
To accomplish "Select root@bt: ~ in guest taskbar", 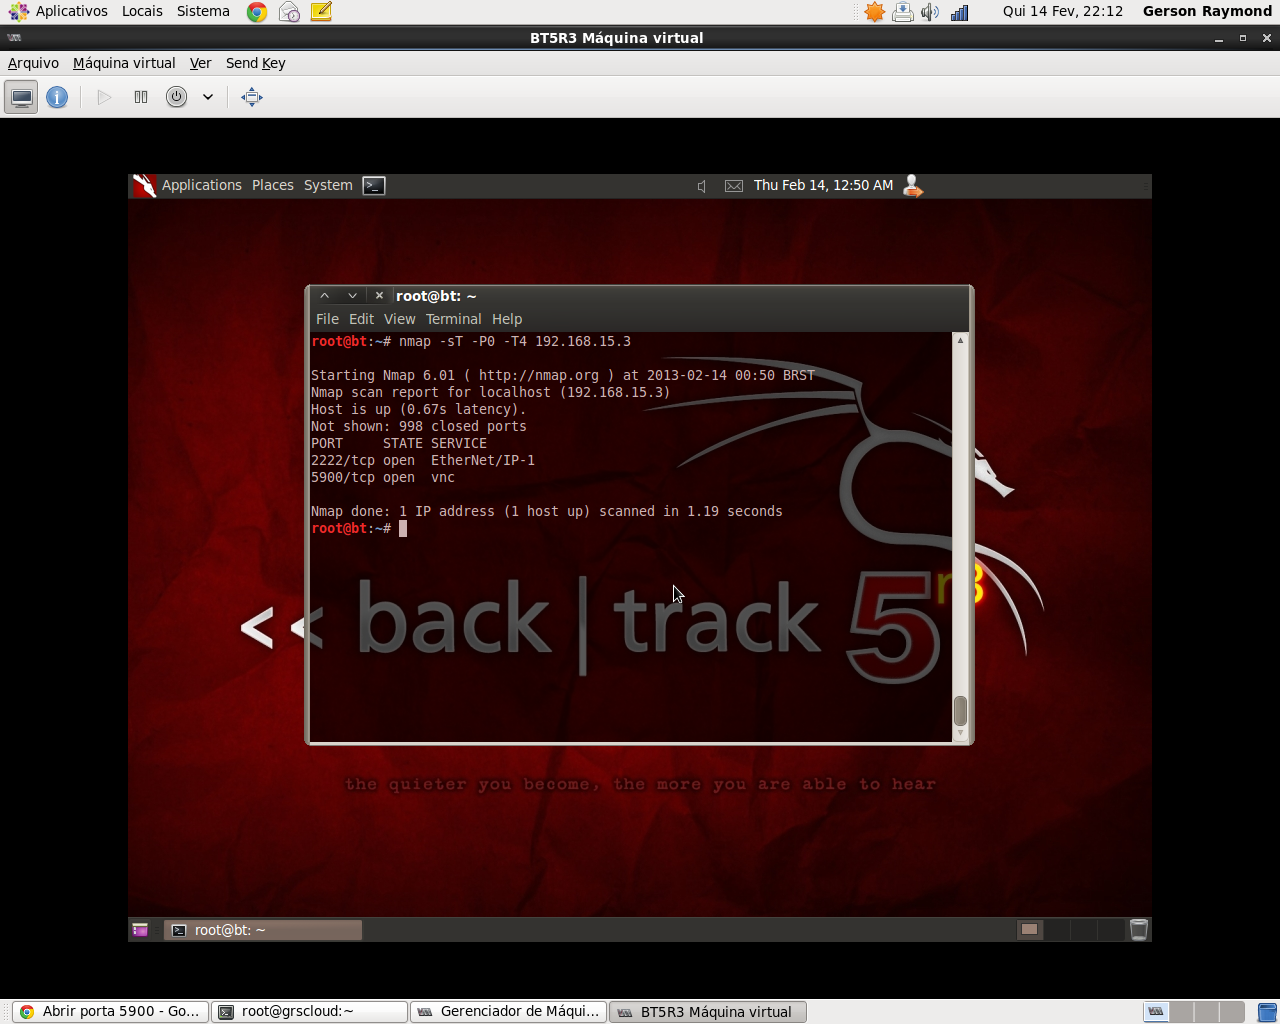I will pyautogui.click(x=263, y=930).
